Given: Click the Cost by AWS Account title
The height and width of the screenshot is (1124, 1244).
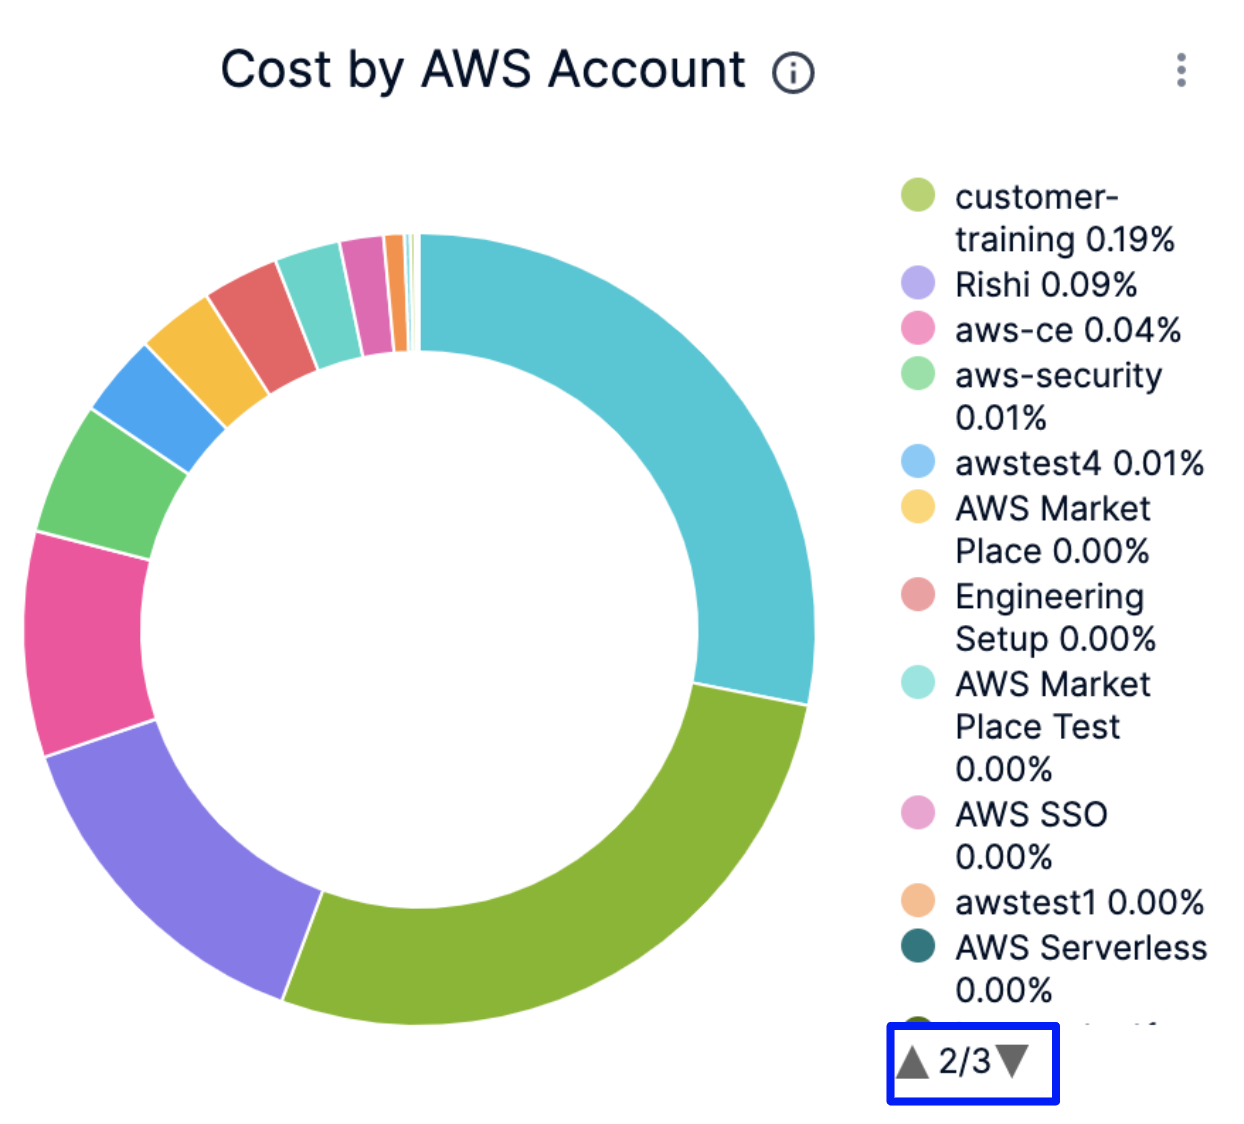Looking at the screenshot, I should 483,70.
